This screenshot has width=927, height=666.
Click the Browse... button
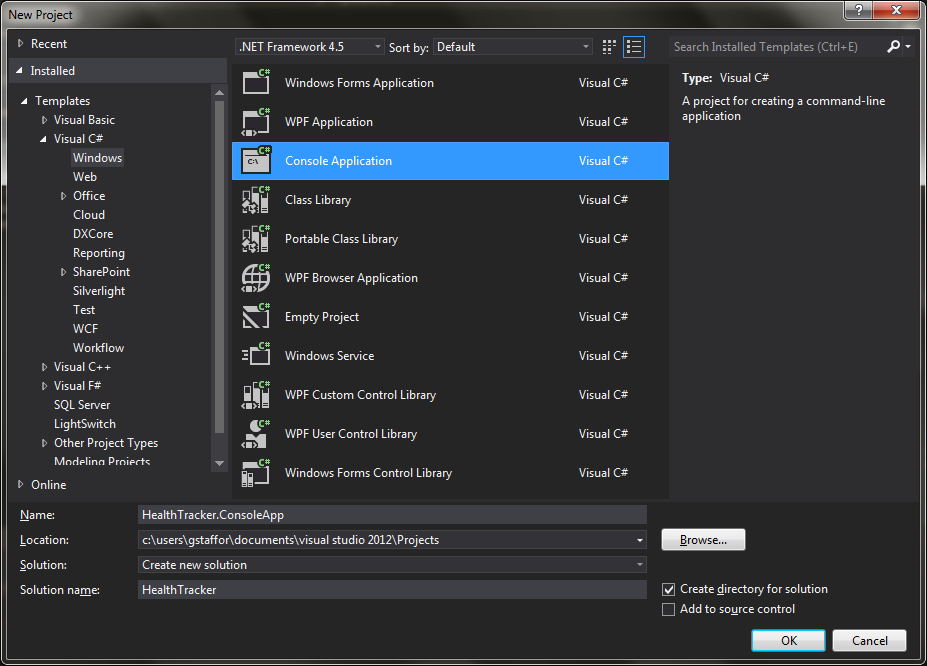pyautogui.click(x=703, y=540)
